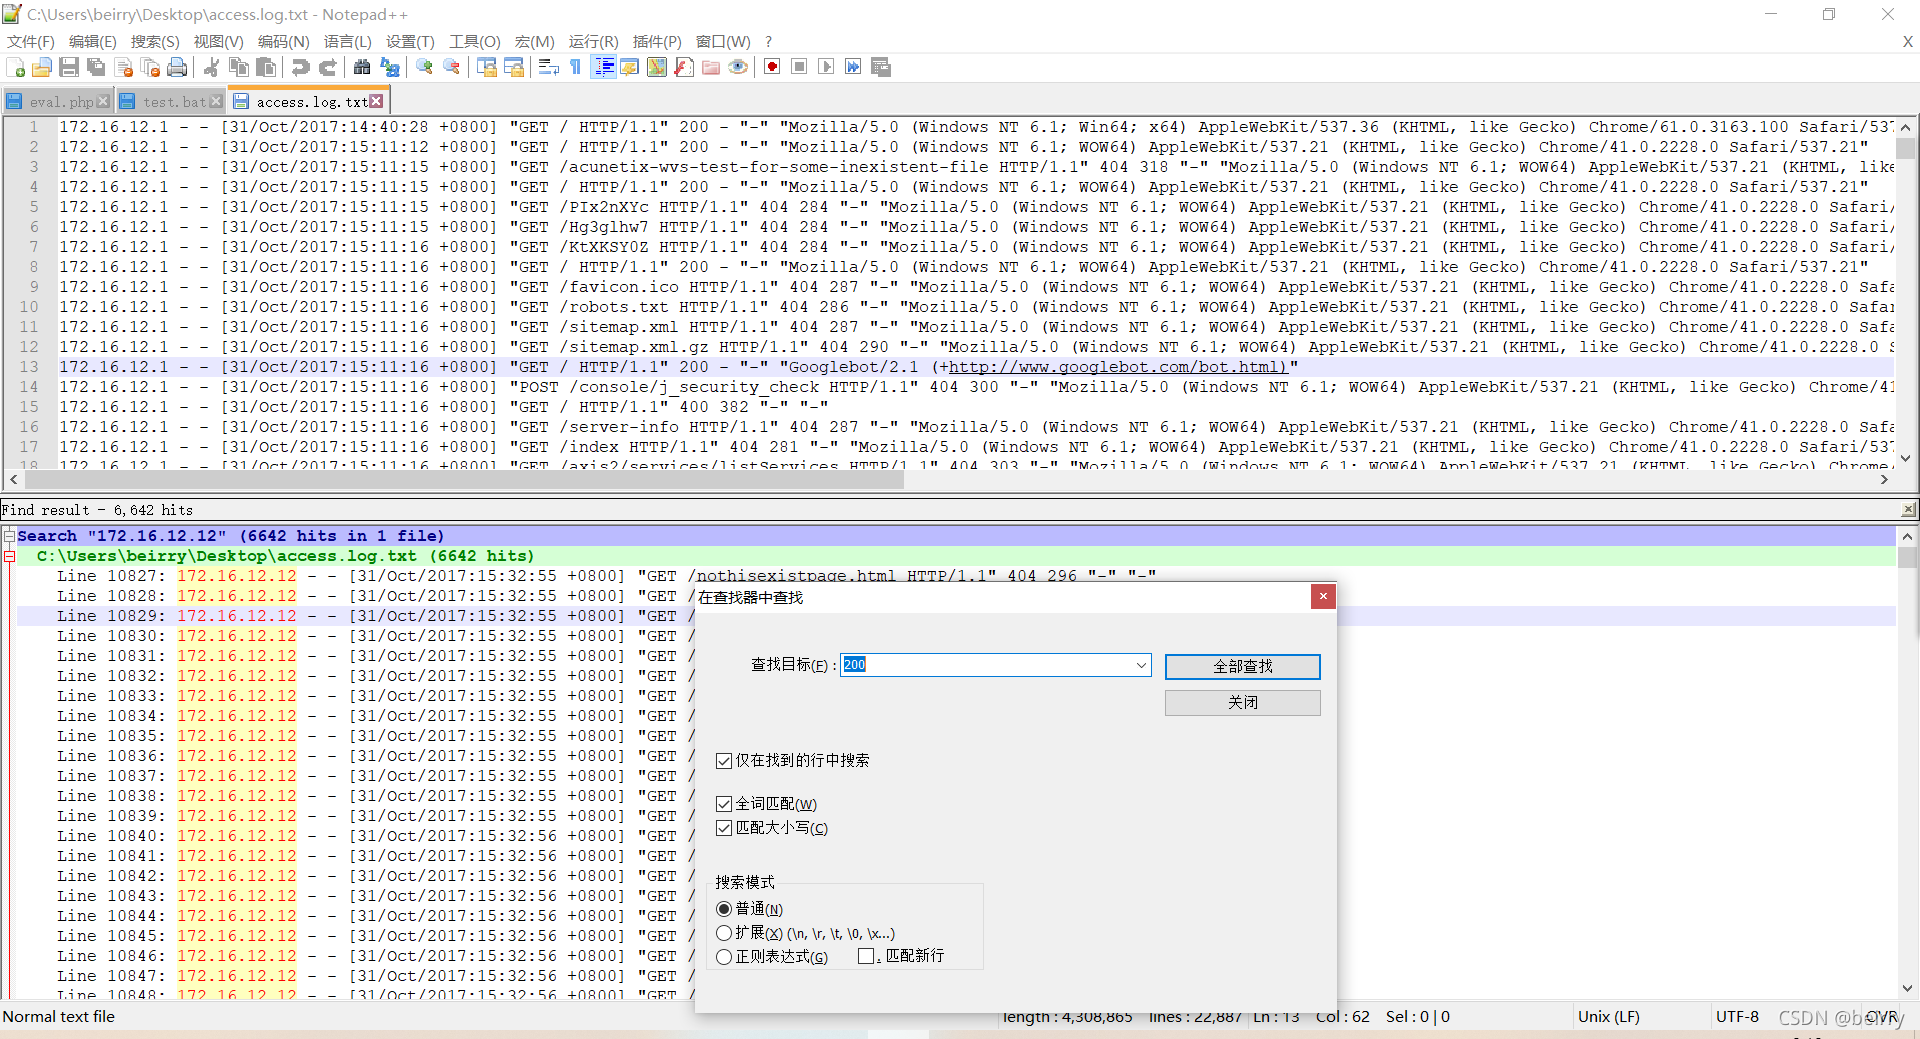Open the Replace toolbar icon
This screenshot has width=1920, height=1039.
[x=390, y=67]
